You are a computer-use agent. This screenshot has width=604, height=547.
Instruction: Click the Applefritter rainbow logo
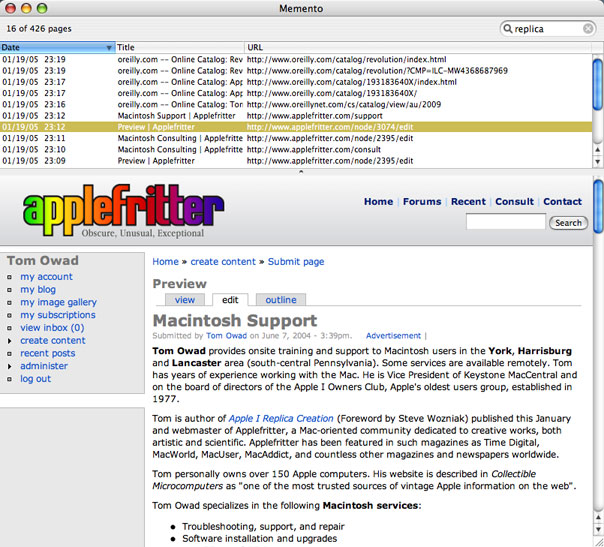[x=123, y=210]
